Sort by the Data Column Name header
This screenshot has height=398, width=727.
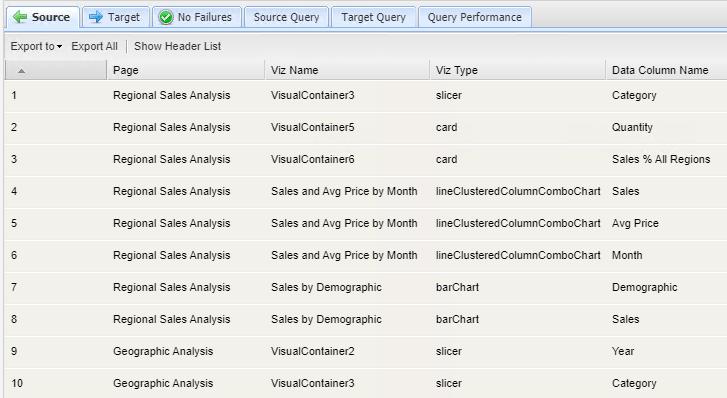point(666,70)
